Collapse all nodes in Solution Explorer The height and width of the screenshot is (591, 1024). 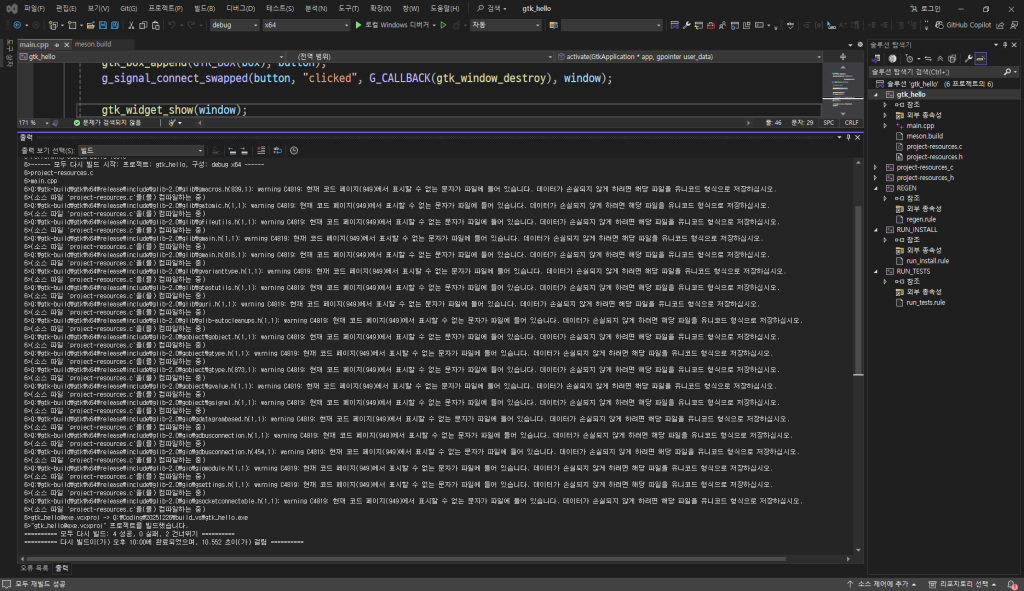pyautogui.click(x=941, y=59)
